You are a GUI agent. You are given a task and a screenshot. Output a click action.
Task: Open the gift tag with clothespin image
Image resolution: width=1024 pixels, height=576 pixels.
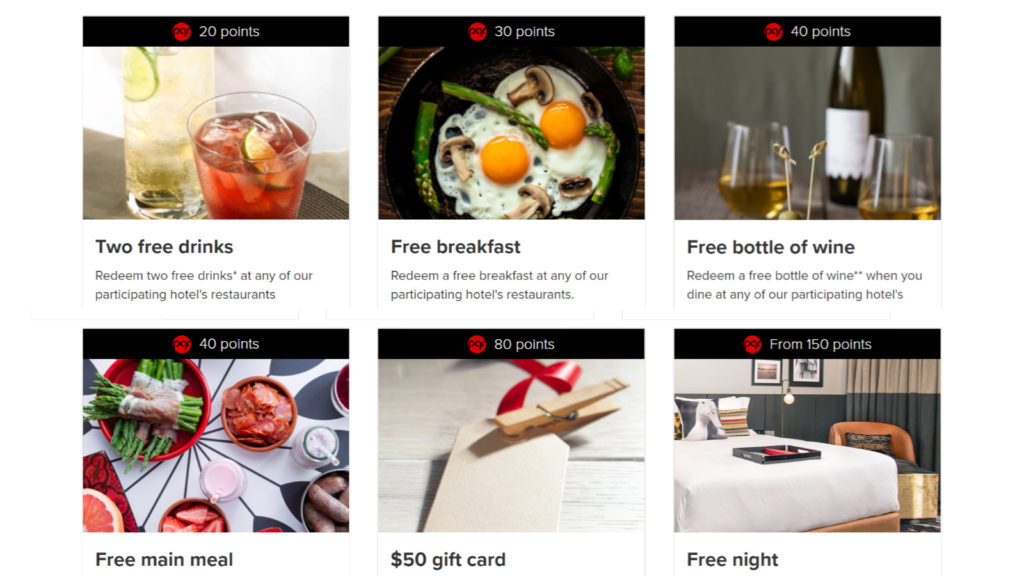point(511,445)
